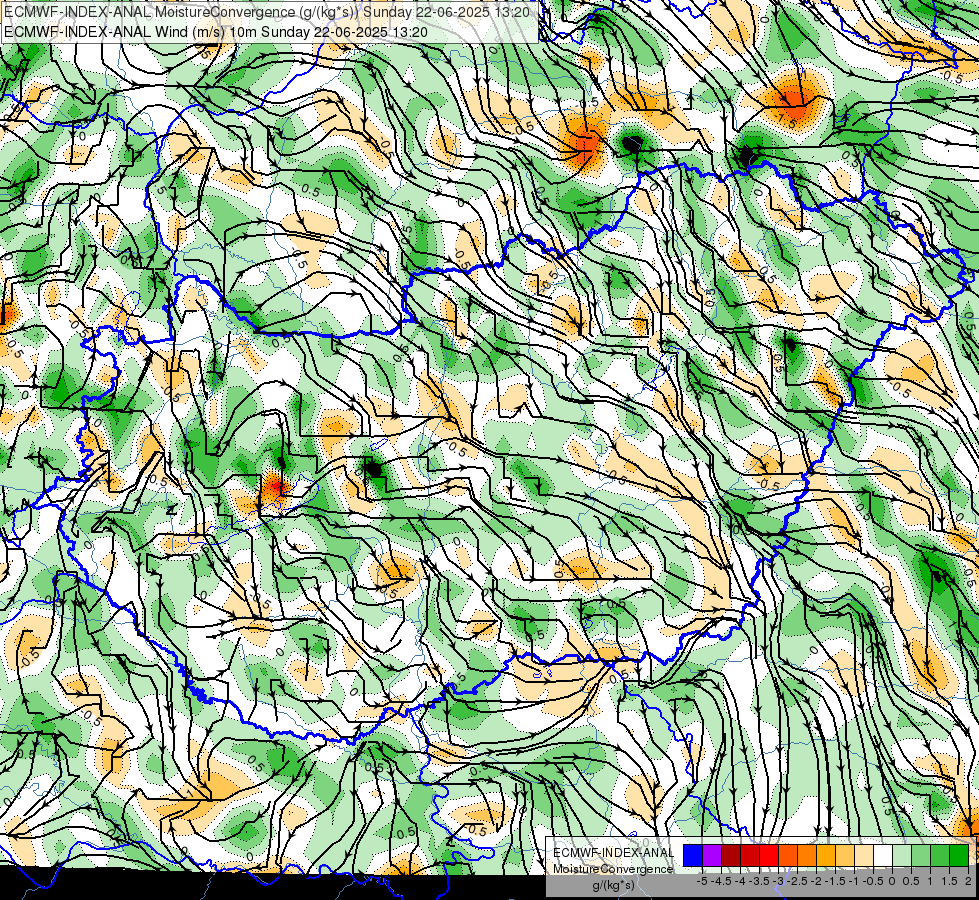
Task: Click the legend tick label -4
Action: tap(740, 881)
